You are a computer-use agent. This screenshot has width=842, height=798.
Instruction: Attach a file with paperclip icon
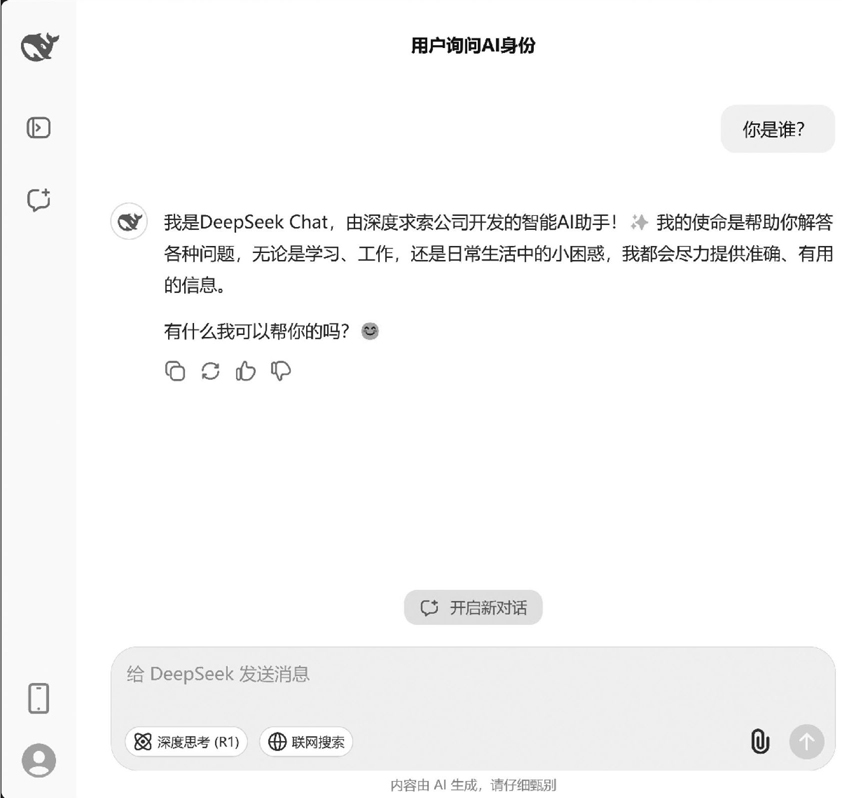coord(759,742)
